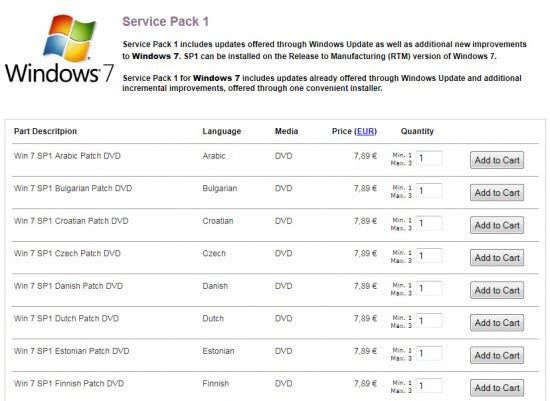Click 'Finnish' in the Language column

click(x=215, y=383)
